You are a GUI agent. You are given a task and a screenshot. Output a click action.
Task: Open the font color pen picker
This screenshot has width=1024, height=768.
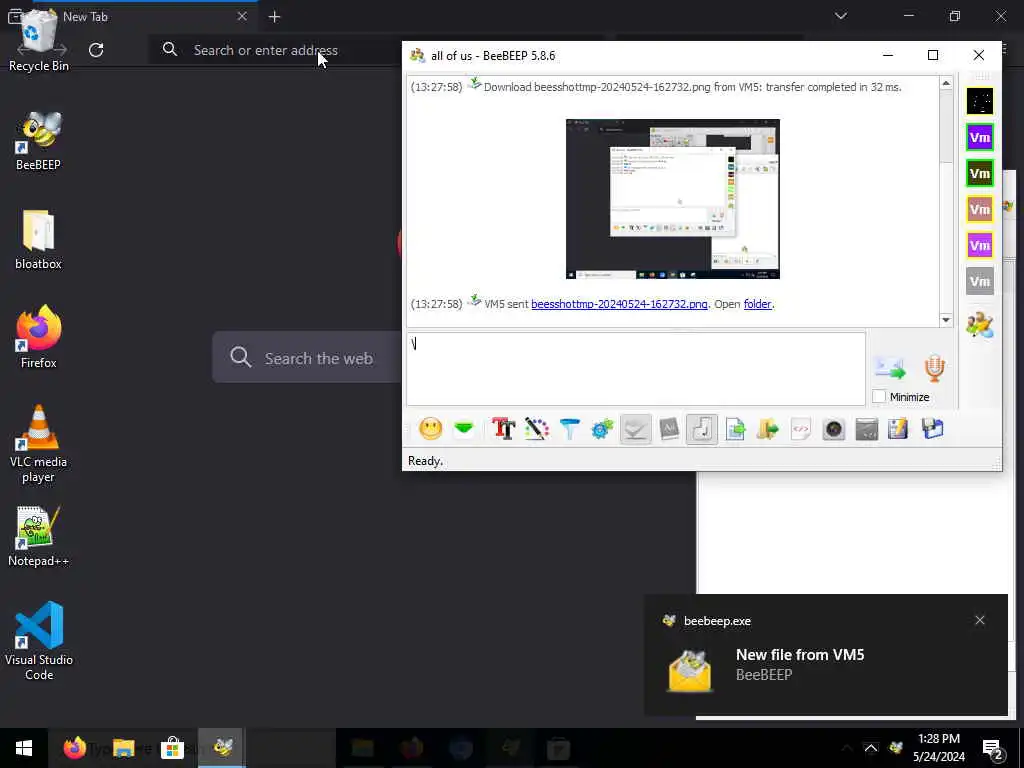[x=536, y=429]
